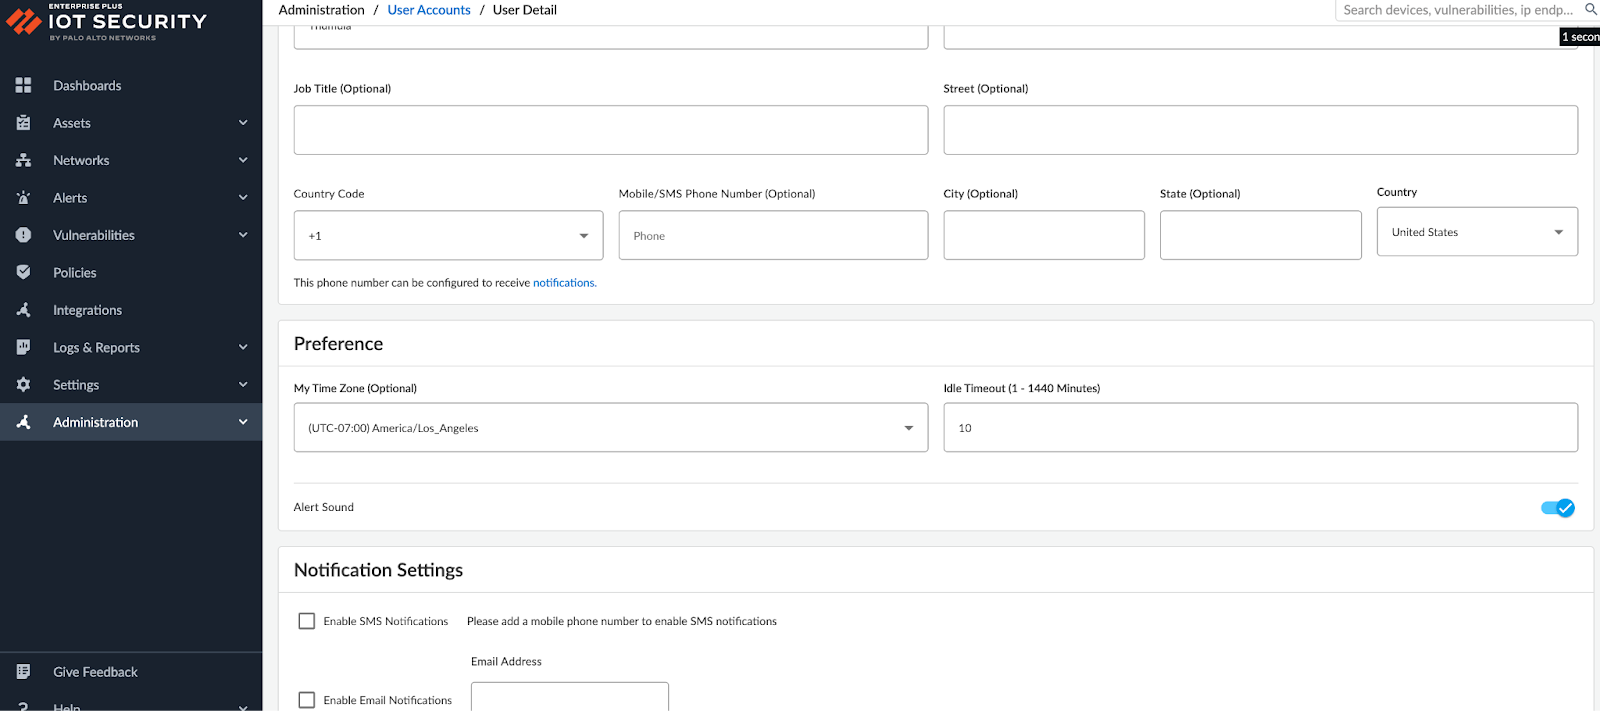Check Enable Email Notifications box
The height and width of the screenshot is (711, 1600).
coord(307,700)
